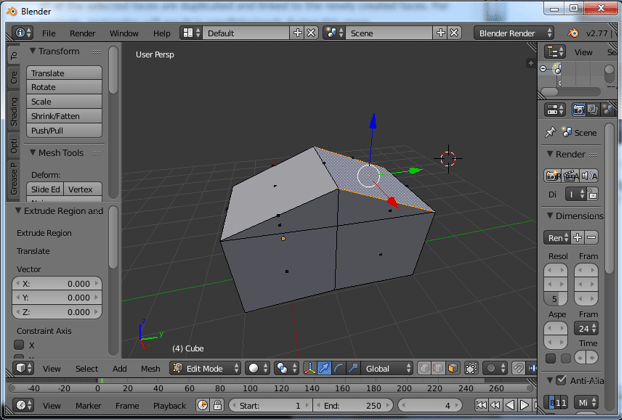Click the jump to start playback icon
This screenshot has width=622, height=420.
(x=482, y=405)
